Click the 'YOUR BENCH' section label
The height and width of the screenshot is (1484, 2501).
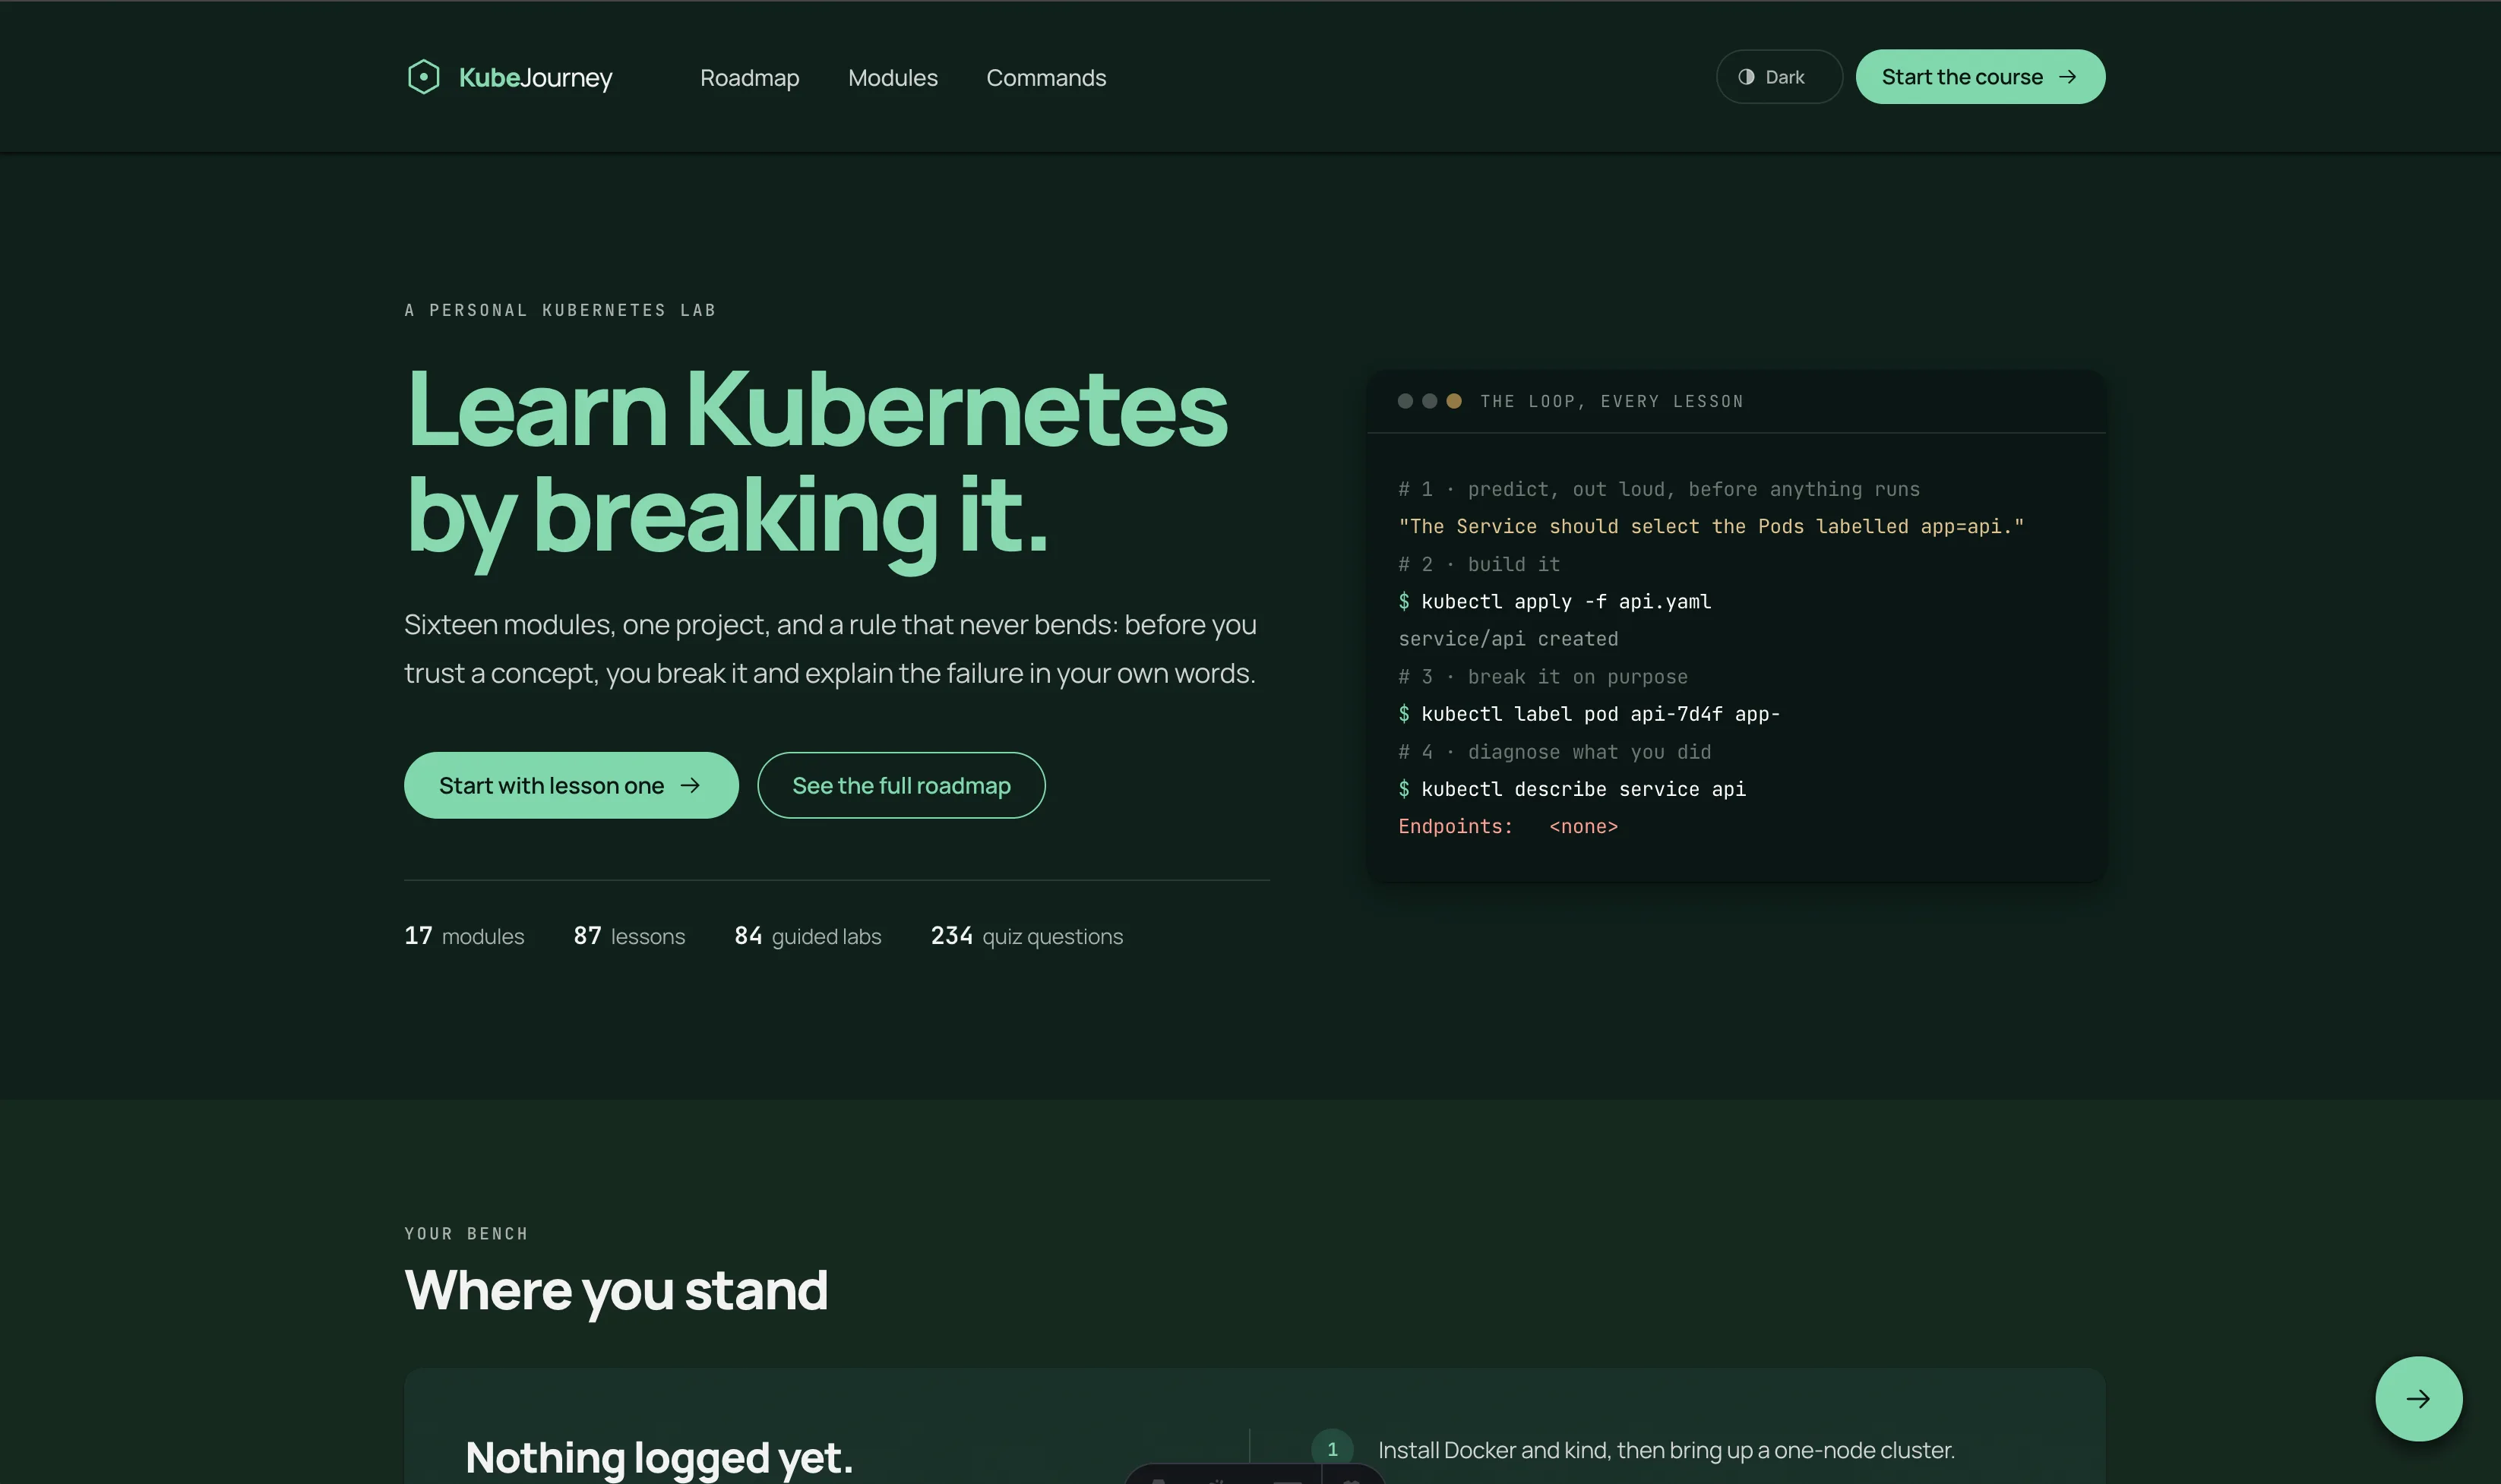(x=466, y=1233)
